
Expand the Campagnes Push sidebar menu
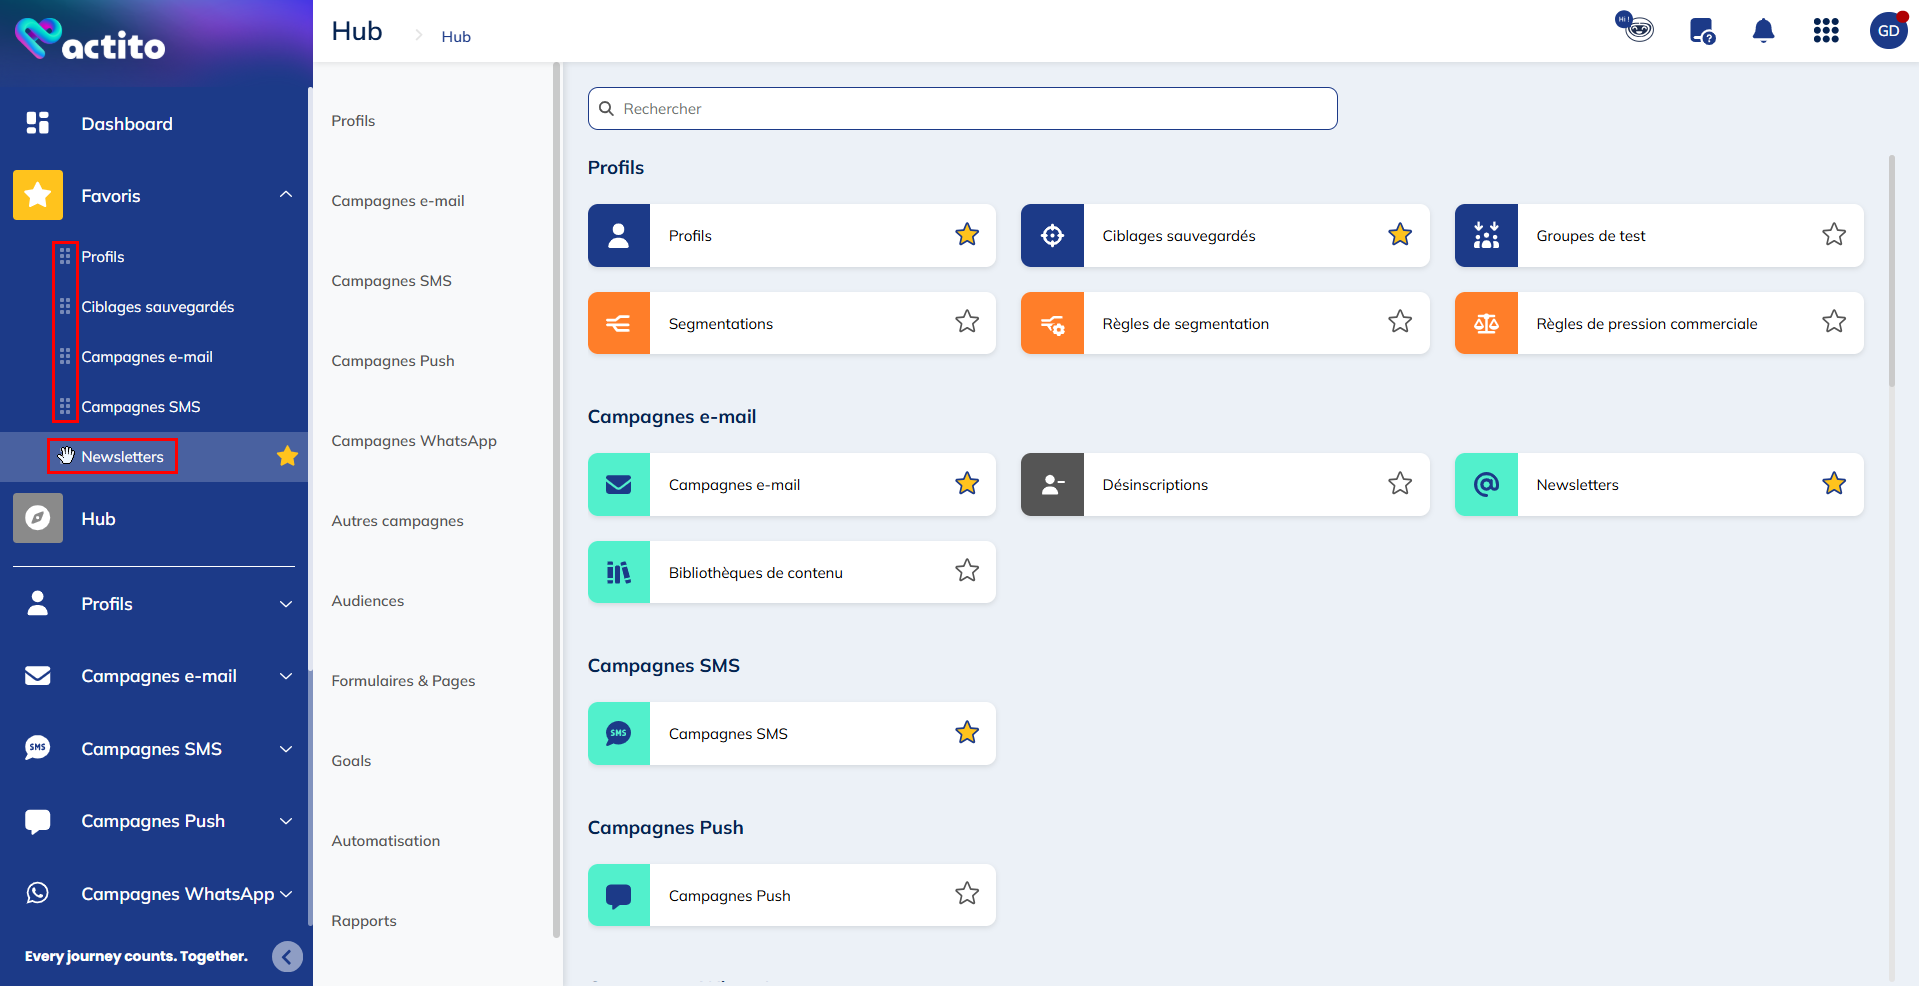(x=286, y=821)
